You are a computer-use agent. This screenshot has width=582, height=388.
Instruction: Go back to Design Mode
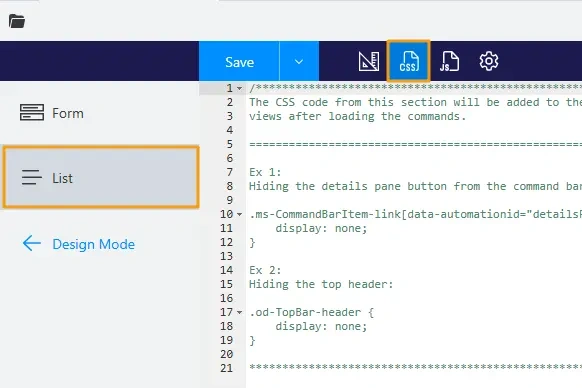[79, 244]
